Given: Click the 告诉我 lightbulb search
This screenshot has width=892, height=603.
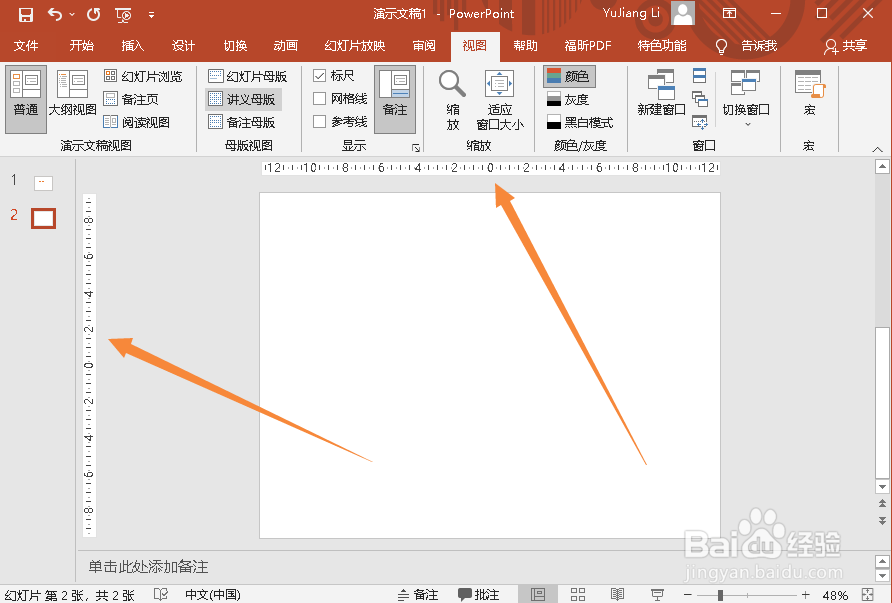Looking at the screenshot, I should [746, 46].
